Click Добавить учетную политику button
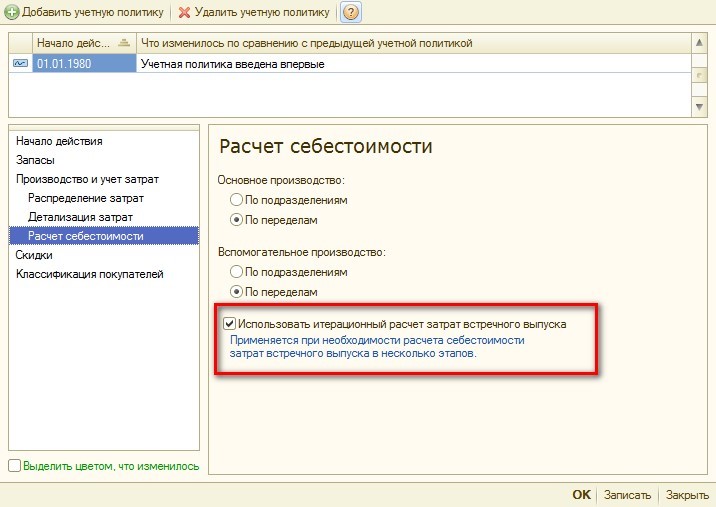Viewport: 716px width, 507px height. [x=84, y=12]
